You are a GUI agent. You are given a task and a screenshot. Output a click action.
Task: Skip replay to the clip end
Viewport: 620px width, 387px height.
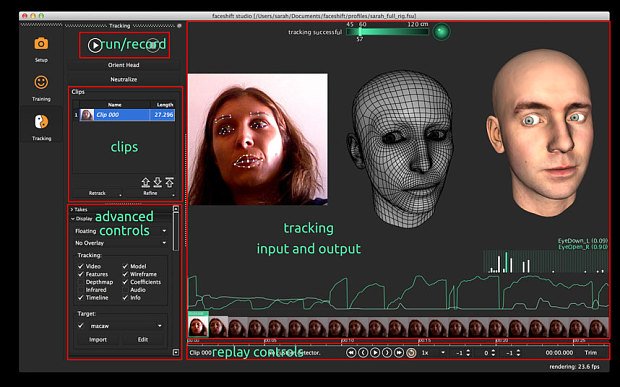coord(399,352)
